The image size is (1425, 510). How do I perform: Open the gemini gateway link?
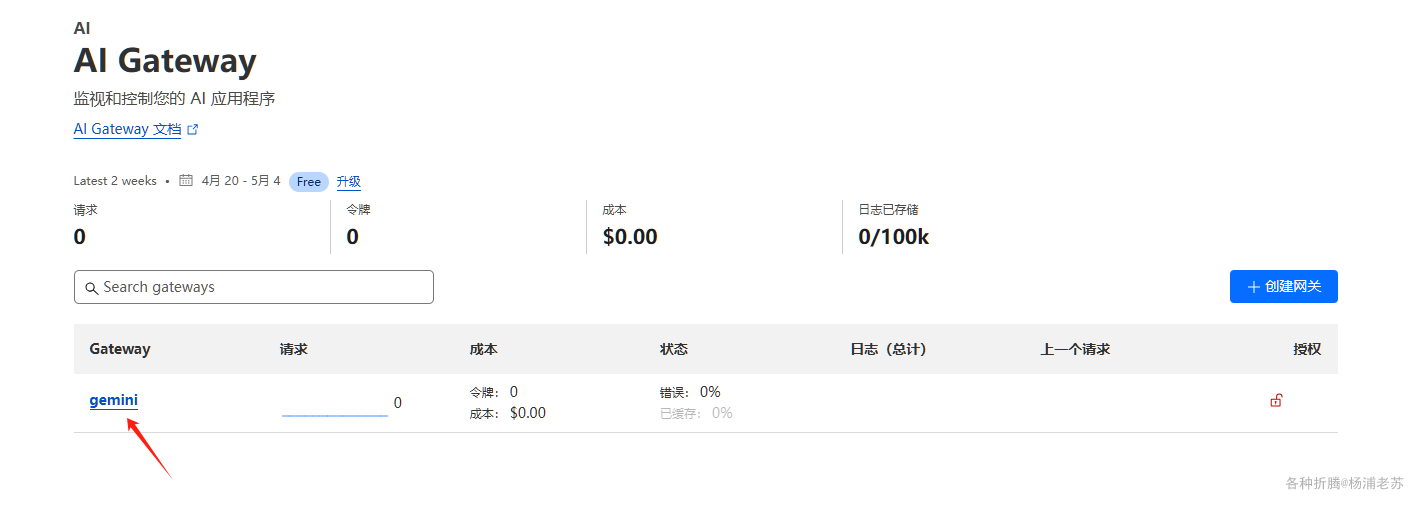coord(113,400)
